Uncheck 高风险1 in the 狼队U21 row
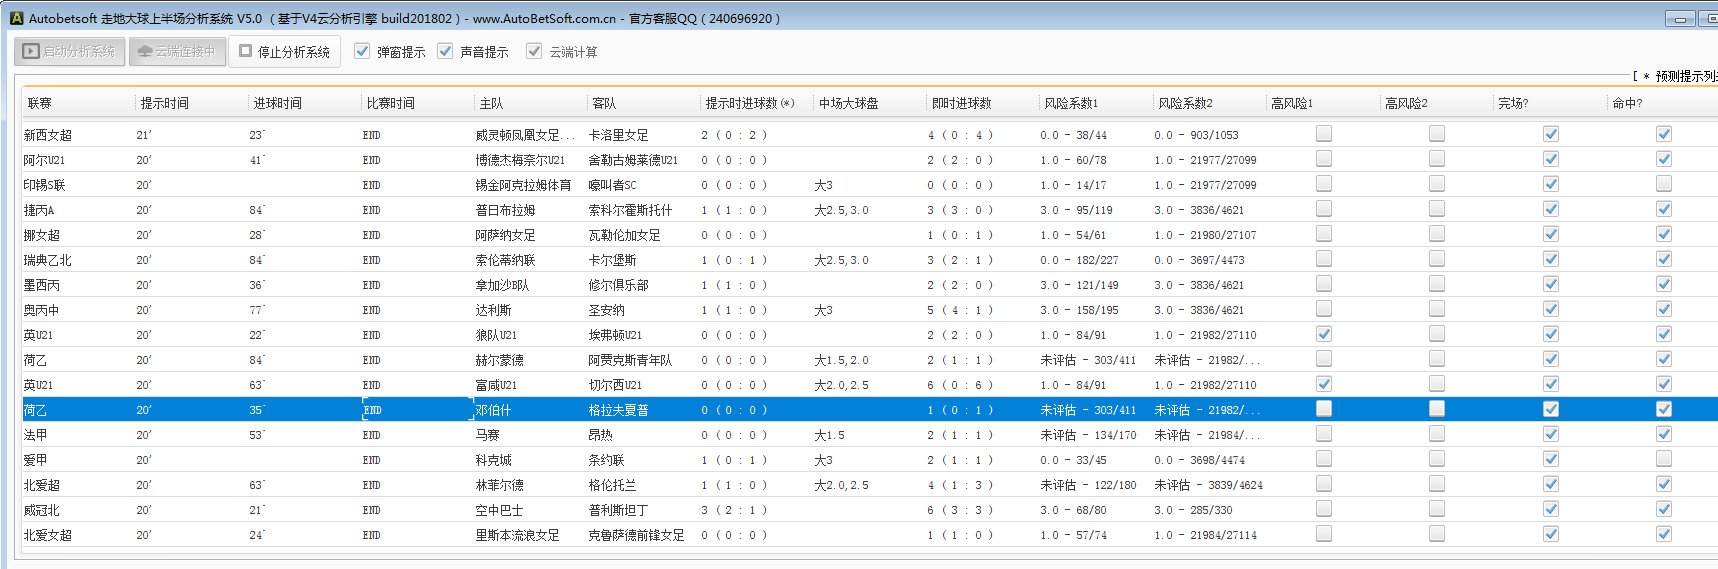Viewport: 1718px width, 569px height. point(1324,334)
